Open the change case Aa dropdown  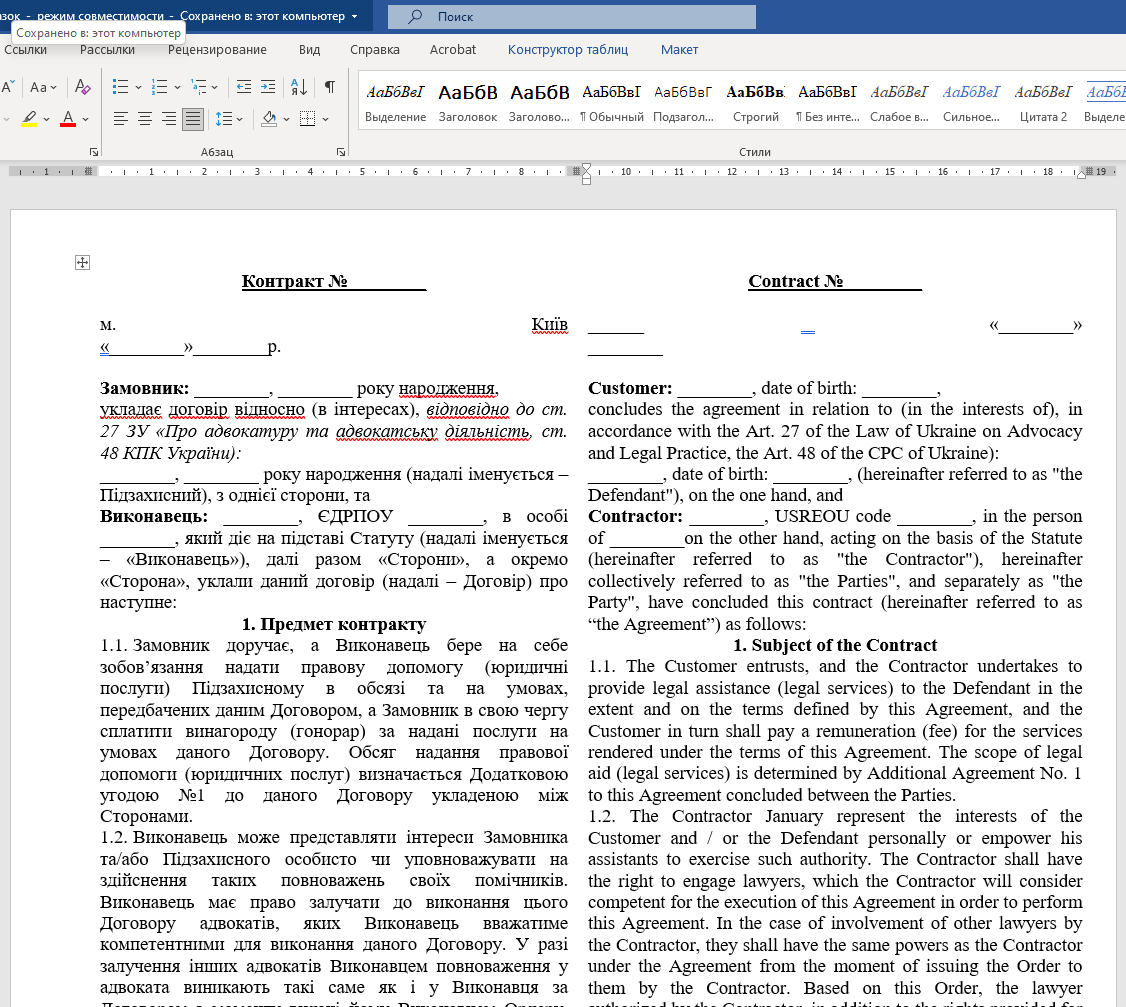click(x=43, y=88)
